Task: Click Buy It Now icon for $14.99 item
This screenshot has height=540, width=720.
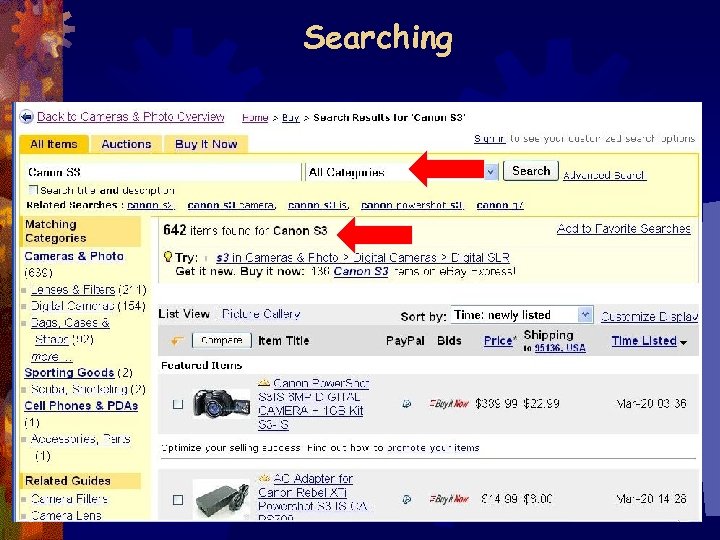Action: point(450,499)
